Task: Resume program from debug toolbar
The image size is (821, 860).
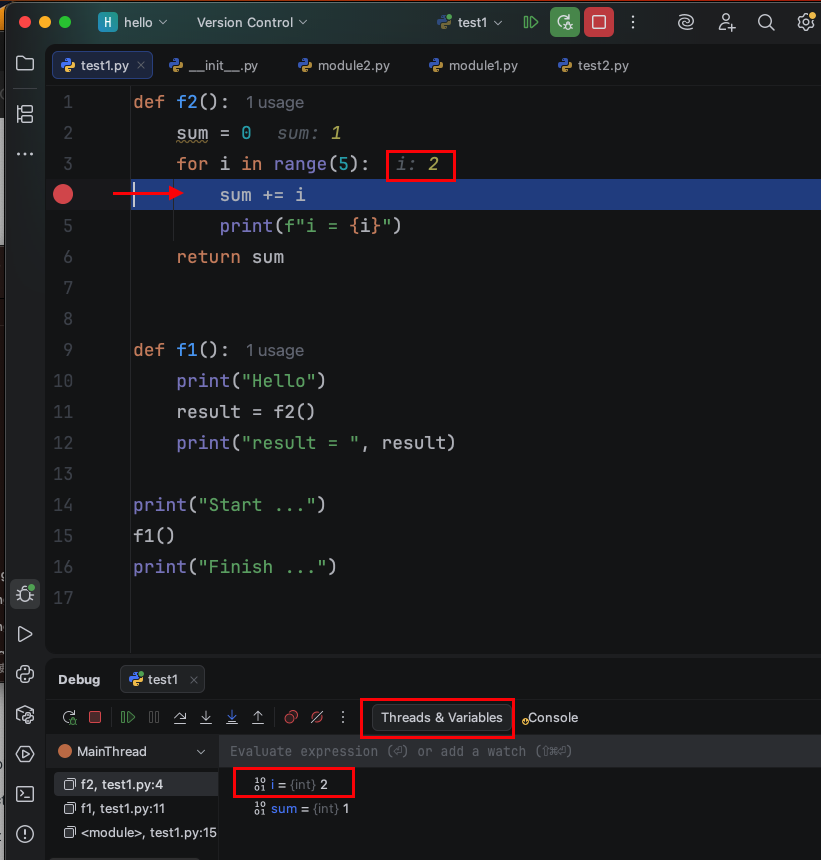Action: [128, 717]
